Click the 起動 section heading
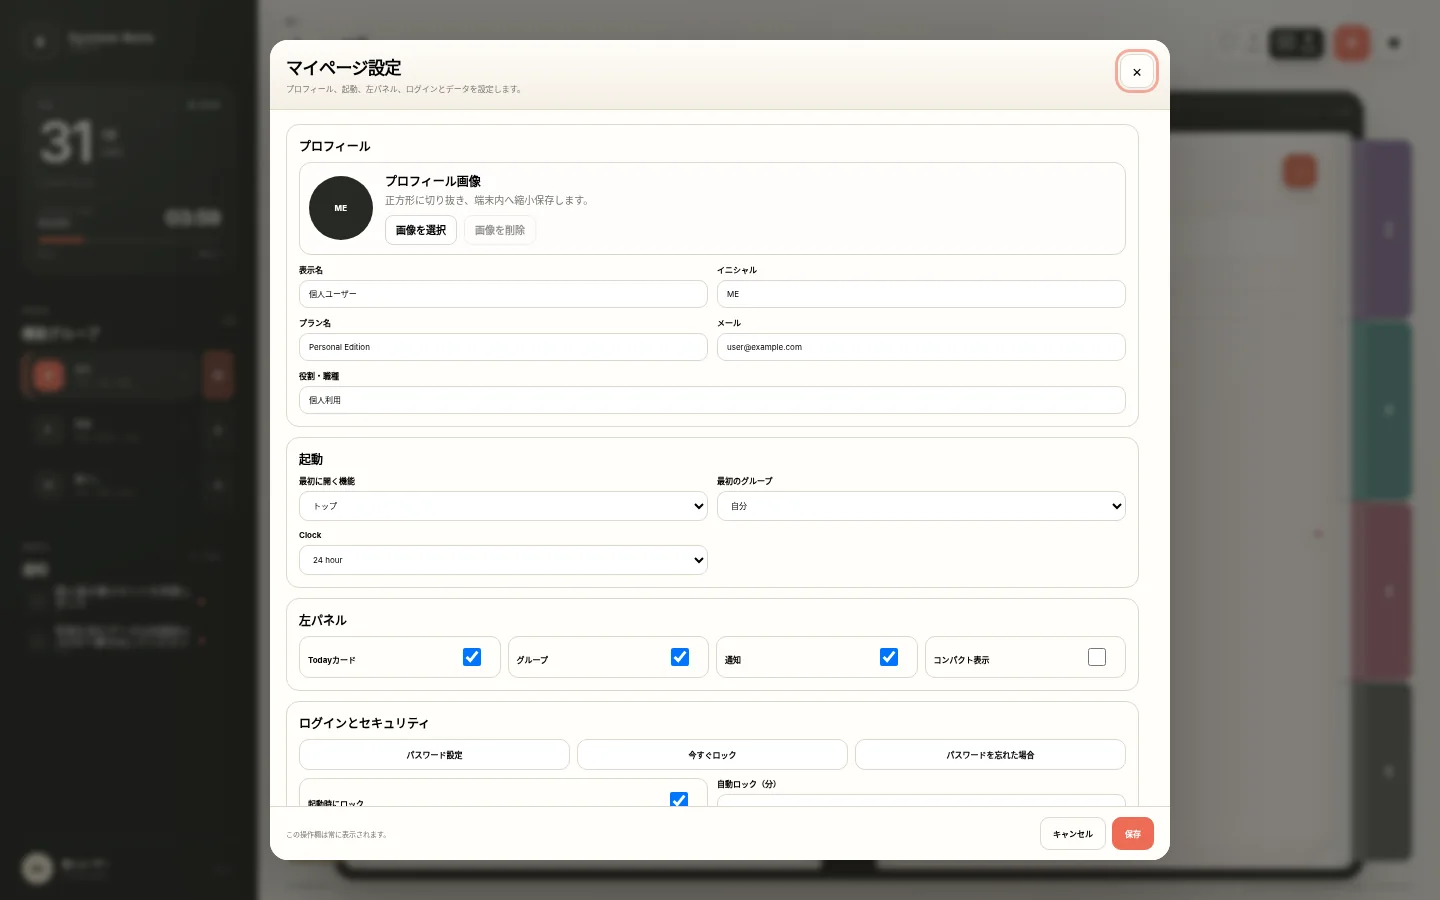 [311, 459]
